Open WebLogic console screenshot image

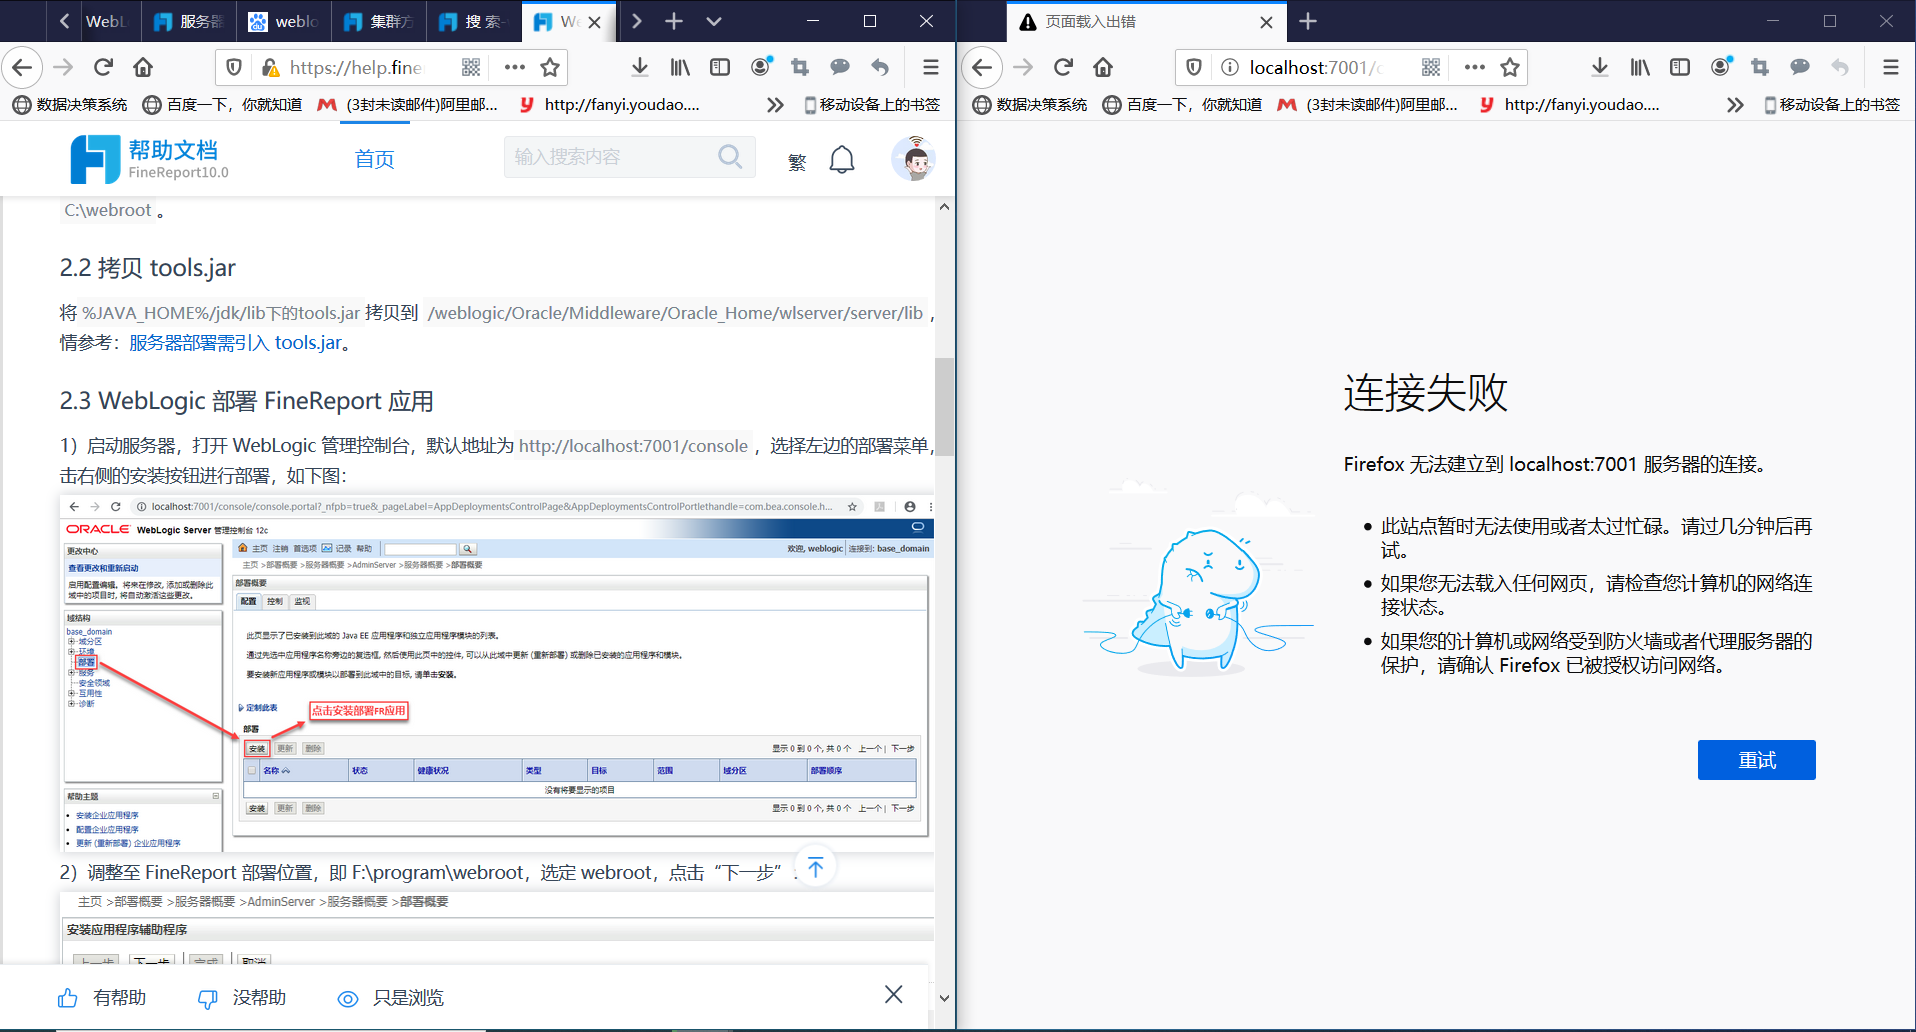pos(497,672)
